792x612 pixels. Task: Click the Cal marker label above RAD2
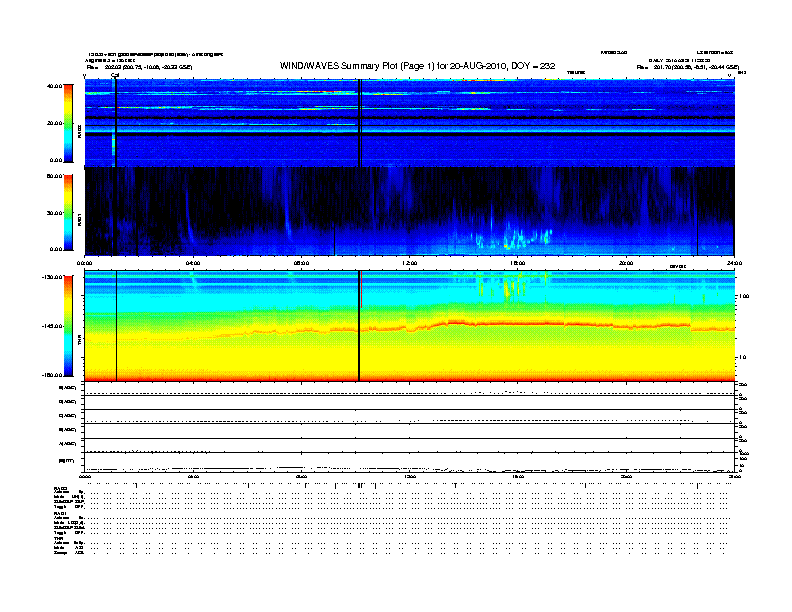(115, 75)
